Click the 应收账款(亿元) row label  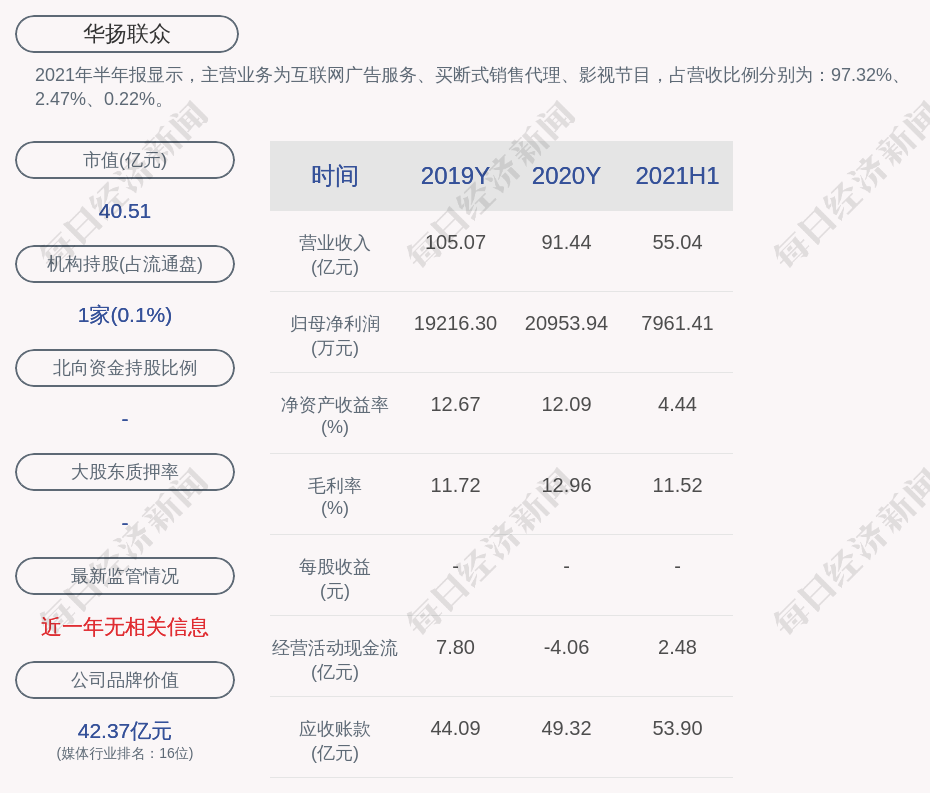click(335, 741)
